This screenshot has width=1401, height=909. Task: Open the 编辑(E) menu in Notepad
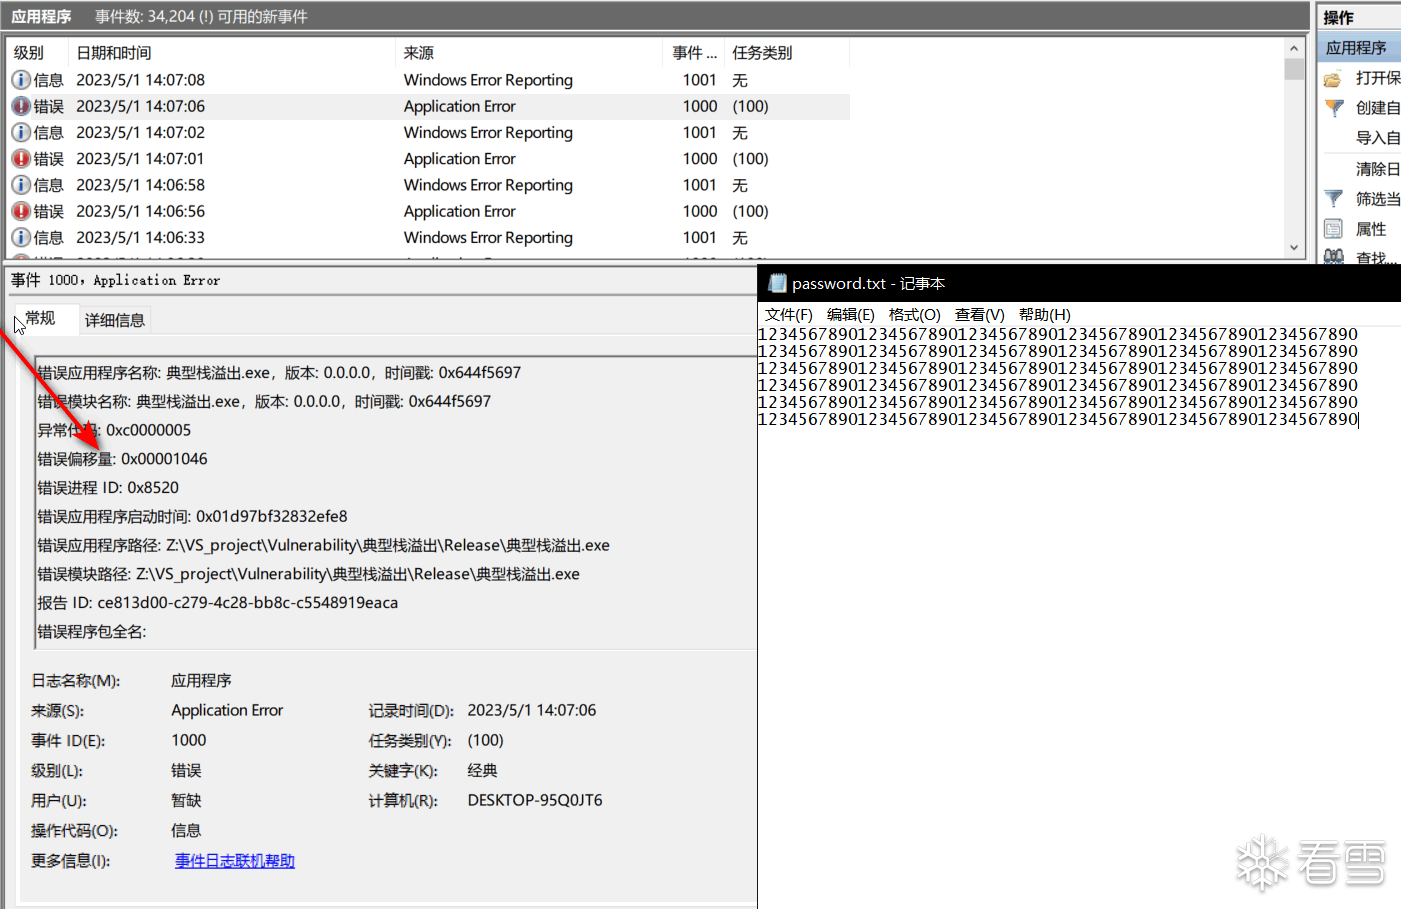(851, 314)
